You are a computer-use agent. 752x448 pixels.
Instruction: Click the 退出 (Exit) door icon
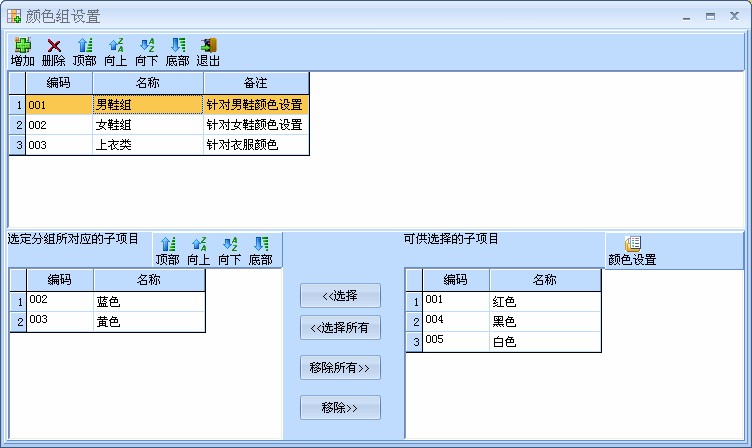click(x=209, y=46)
